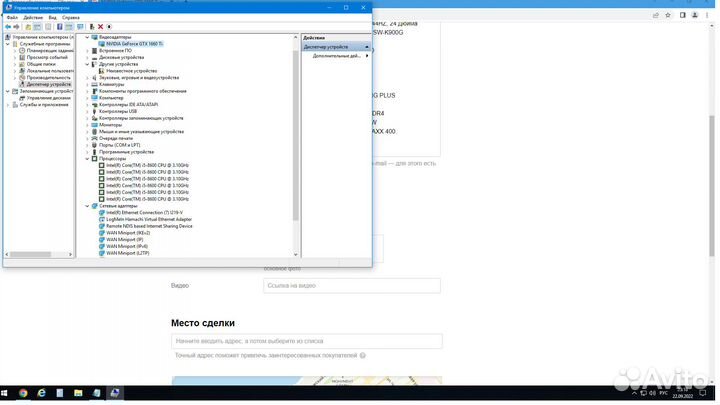Screen dimensions: 720x405
Task: Click the Back arrow in the toolbar
Action: pos(8,26)
